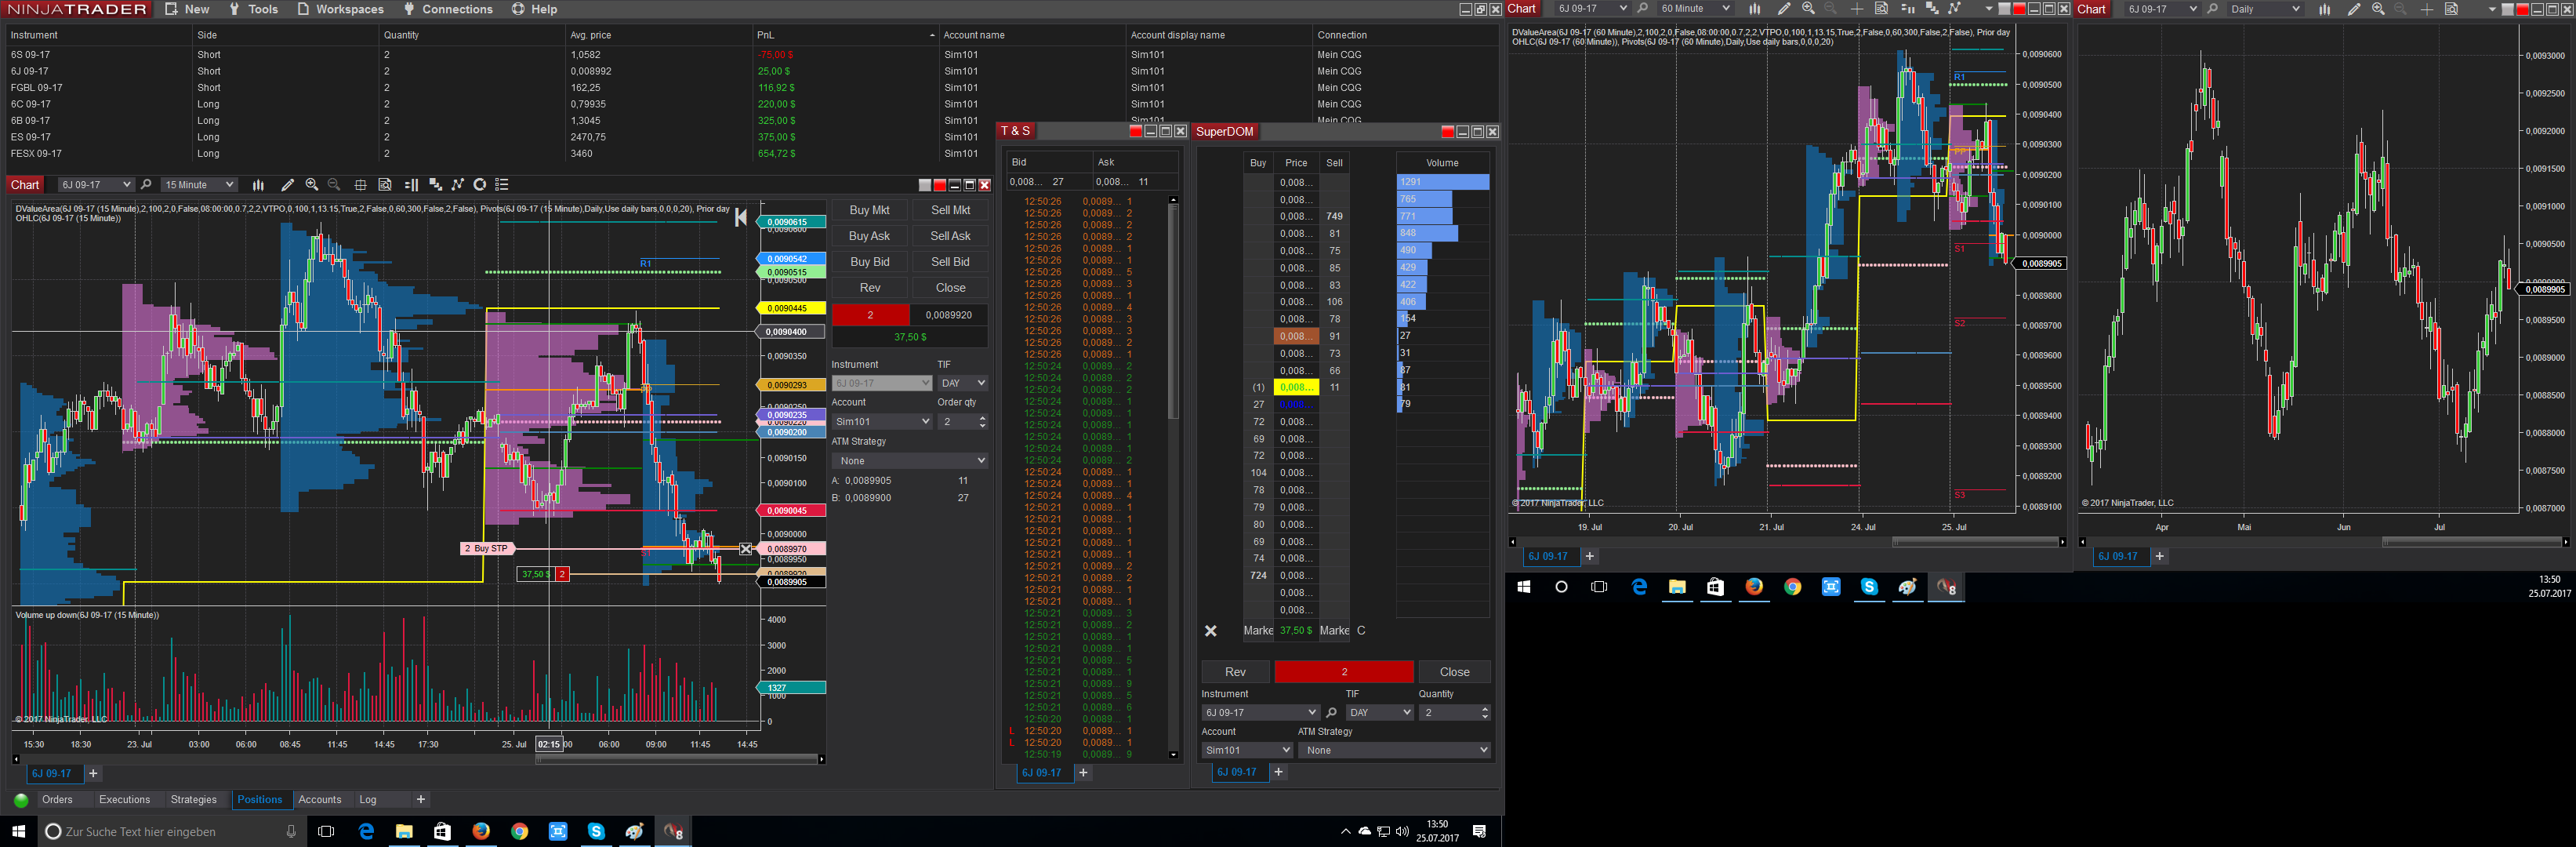Zoom in on the 15 Minute chart
The width and height of the screenshot is (2576, 847).
coord(312,185)
